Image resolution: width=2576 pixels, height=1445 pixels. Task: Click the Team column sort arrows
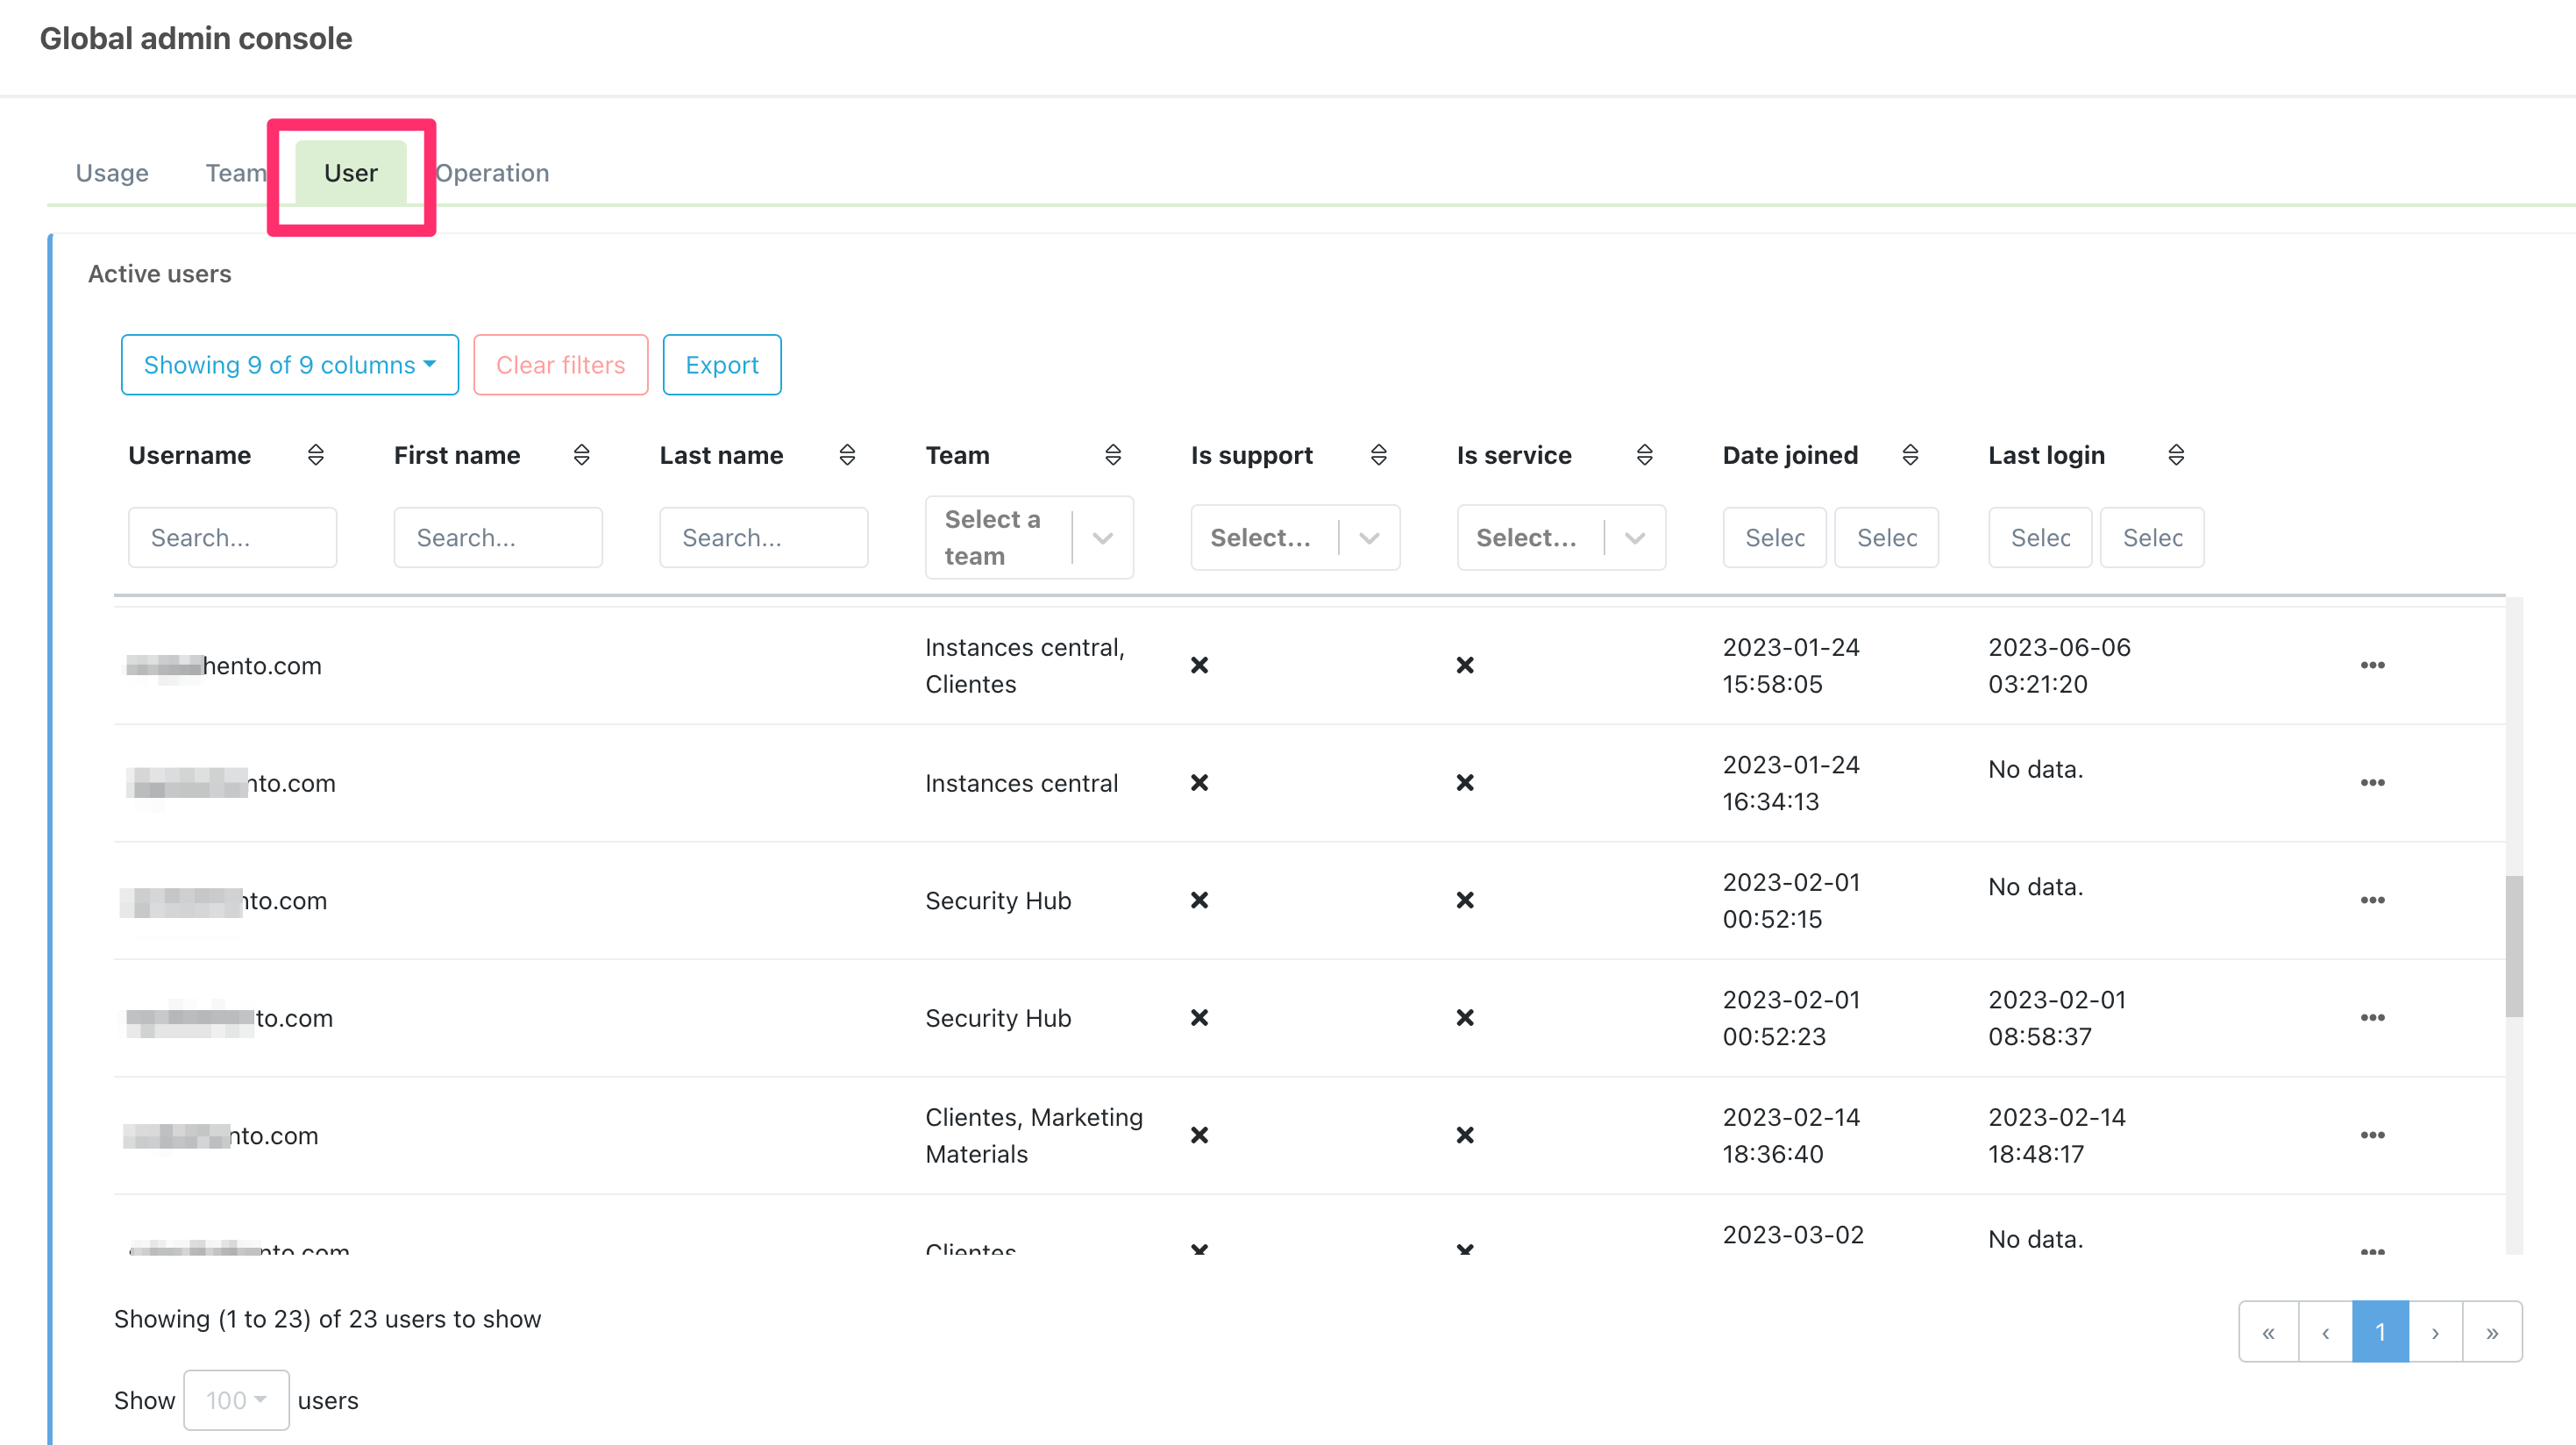tap(1113, 455)
